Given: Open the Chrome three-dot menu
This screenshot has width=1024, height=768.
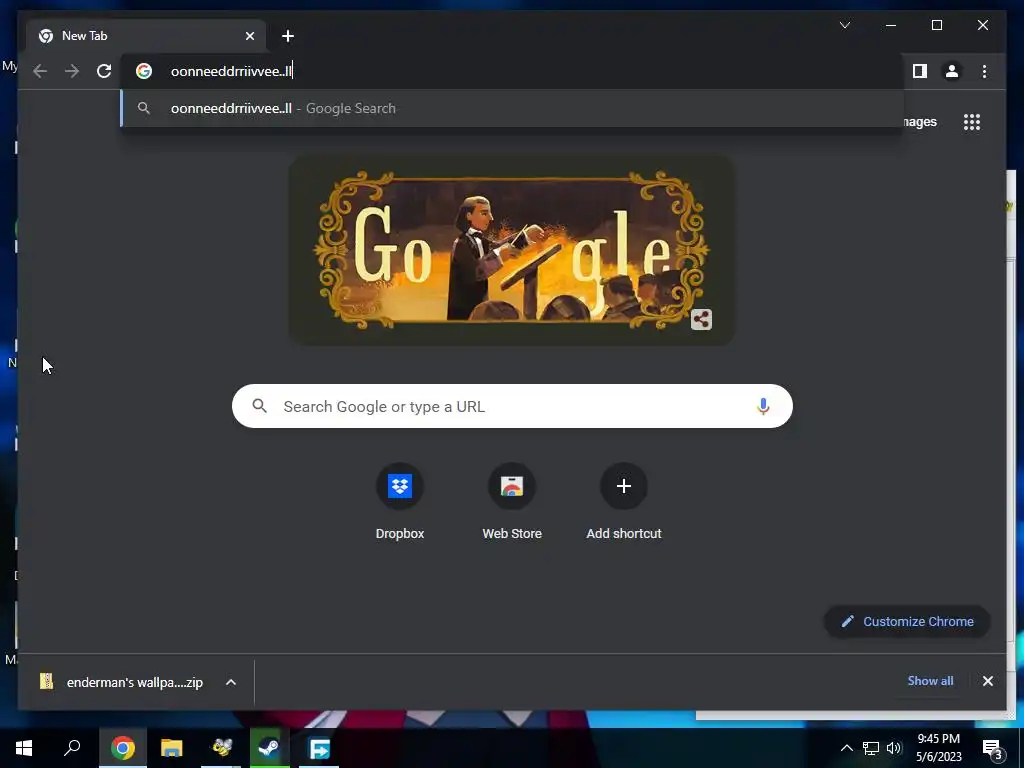Looking at the screenshot, I should [984, 71].
